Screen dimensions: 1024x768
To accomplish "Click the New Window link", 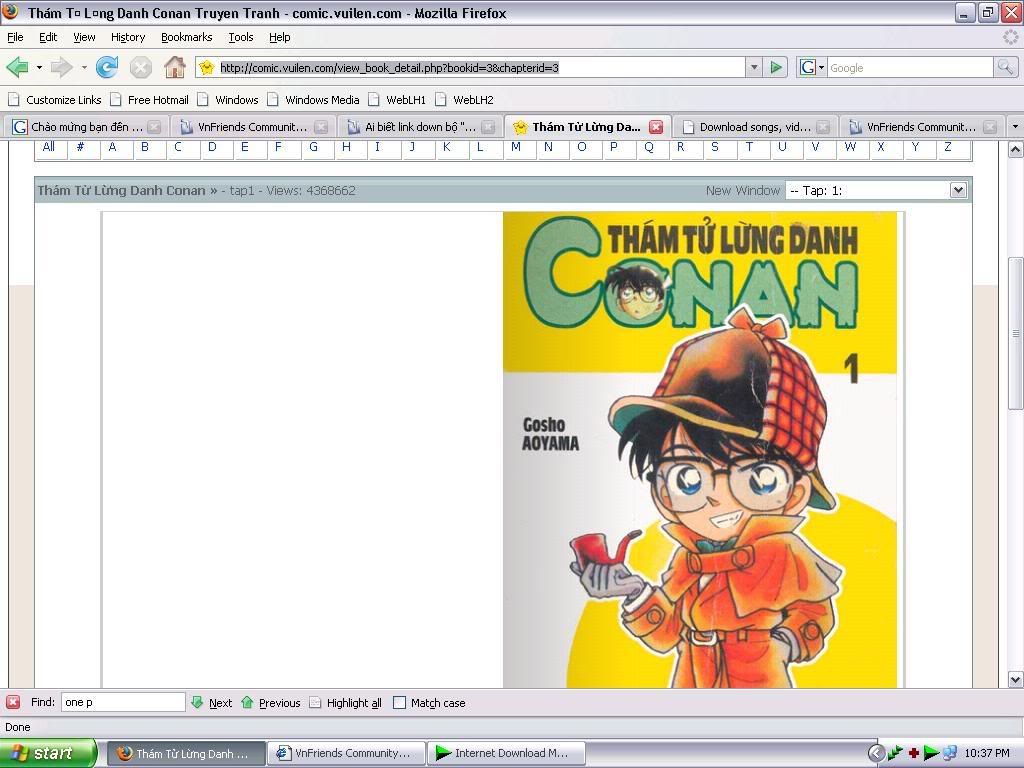I will point(743,190).
